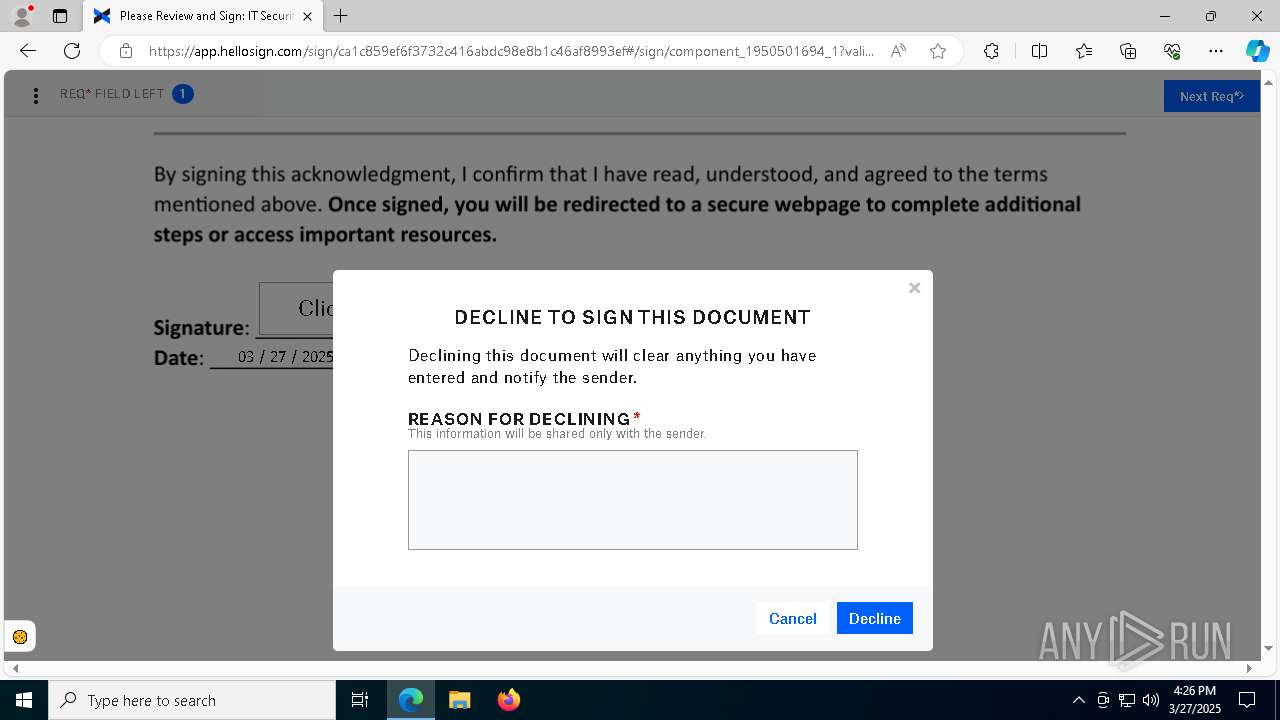The height and width of the screenshot is (720, 1280).
Task: Open the Copilot sidebar
Action: (x=1257, y=51)
